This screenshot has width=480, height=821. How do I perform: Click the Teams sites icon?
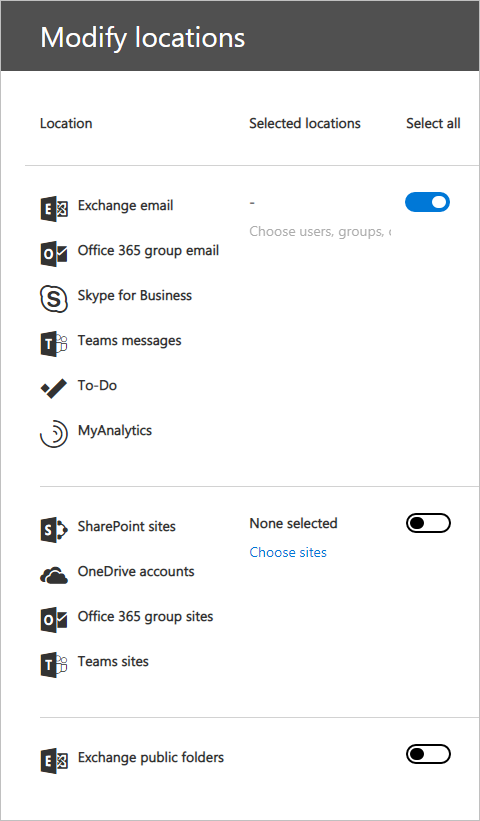pyautogui.click(x=54, y=665)
